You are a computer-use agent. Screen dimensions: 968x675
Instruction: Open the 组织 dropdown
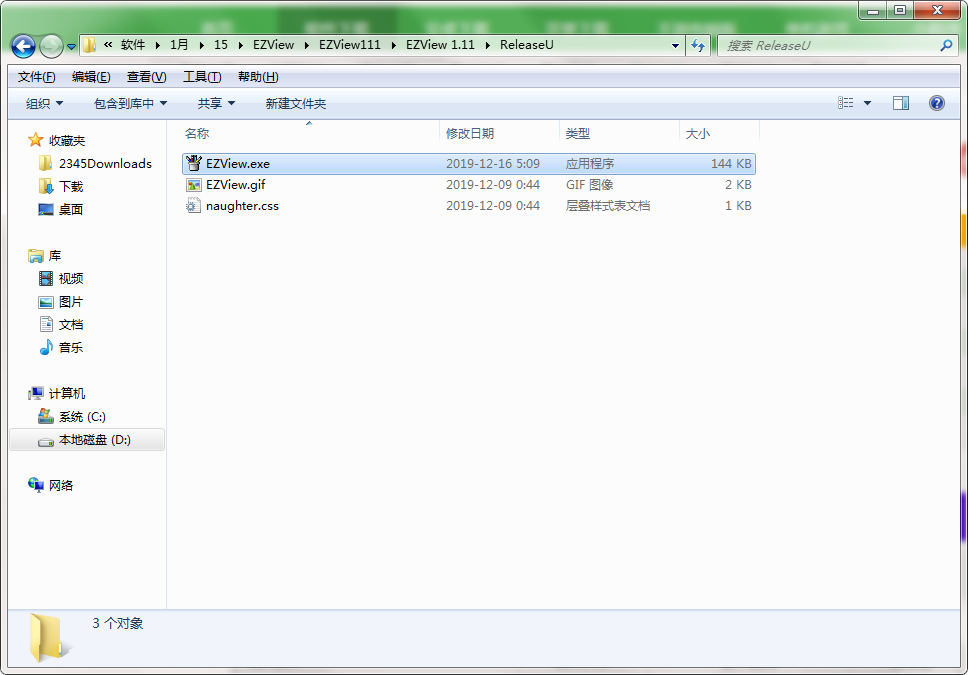(44, 103)
